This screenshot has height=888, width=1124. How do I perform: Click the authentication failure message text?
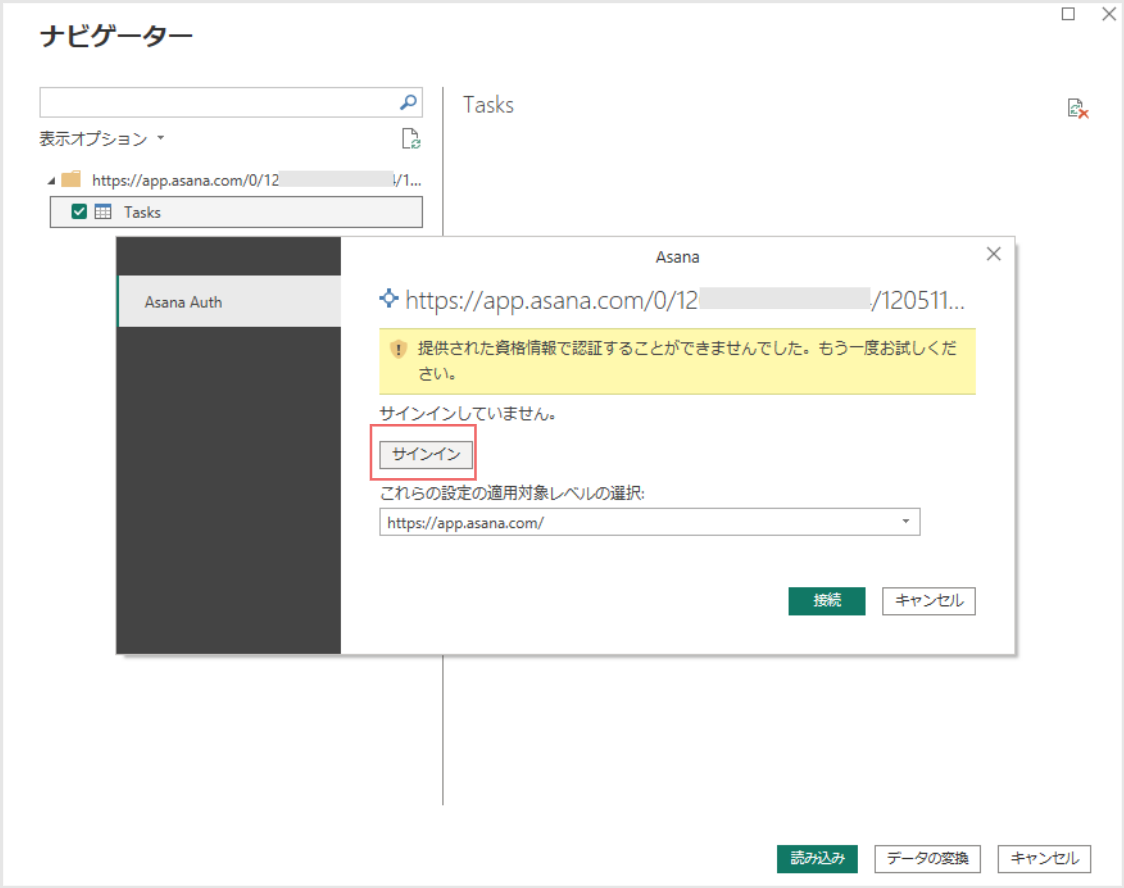(x=687, y=361)
